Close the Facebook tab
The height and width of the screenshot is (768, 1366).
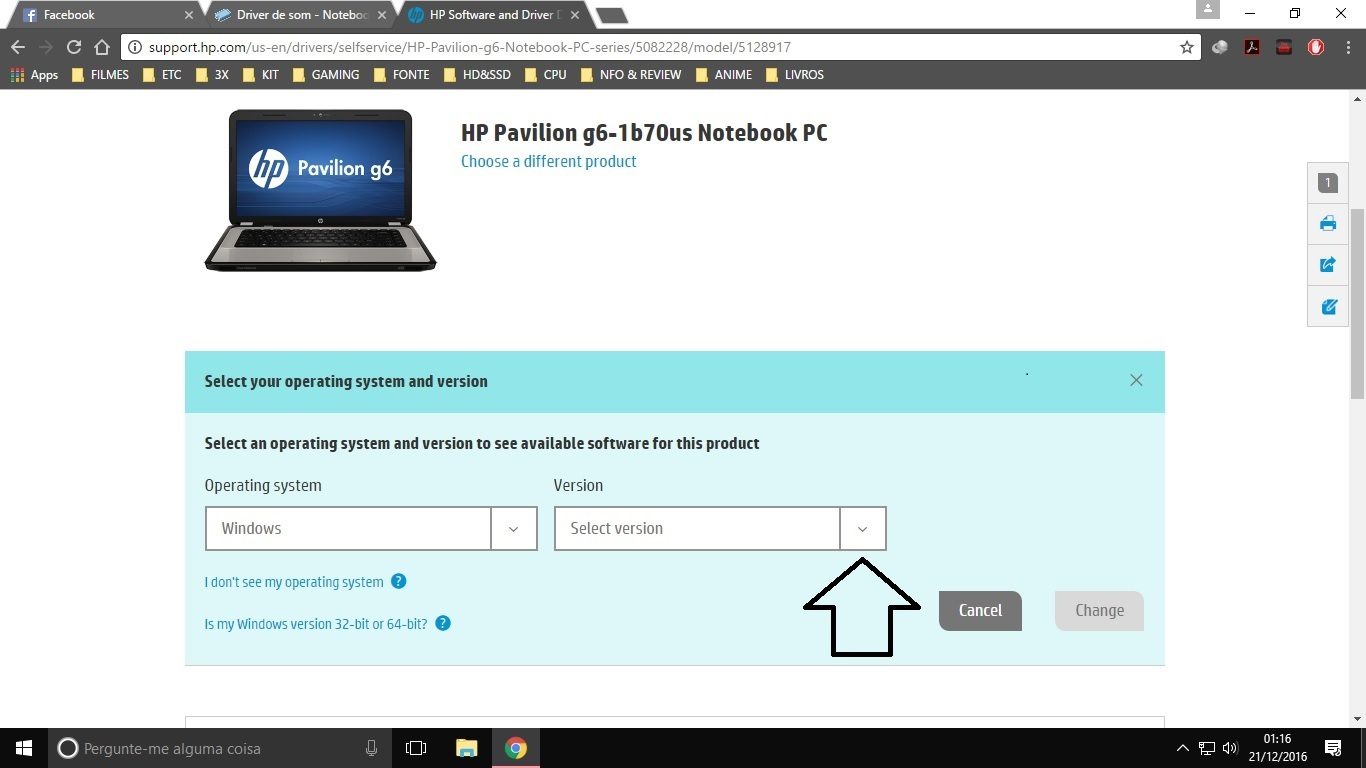point(189,15)
